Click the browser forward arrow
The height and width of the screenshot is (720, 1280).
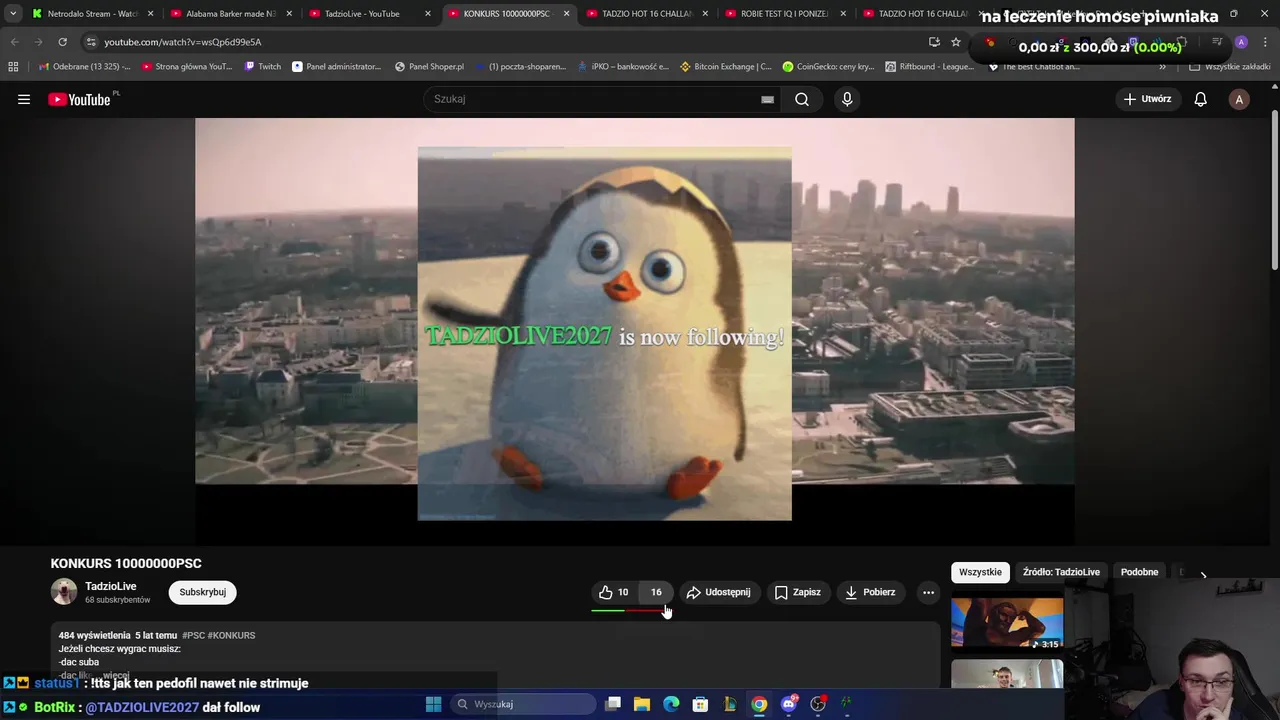tap(38, 42)
